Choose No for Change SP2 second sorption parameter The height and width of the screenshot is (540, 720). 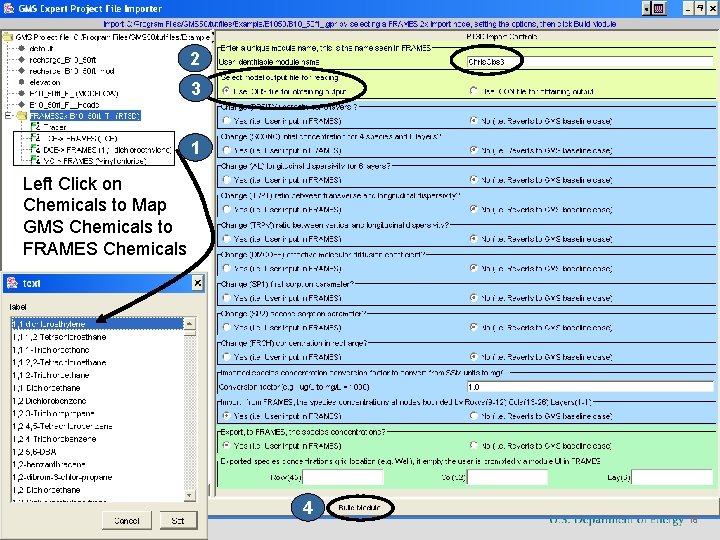pos(473,327)
